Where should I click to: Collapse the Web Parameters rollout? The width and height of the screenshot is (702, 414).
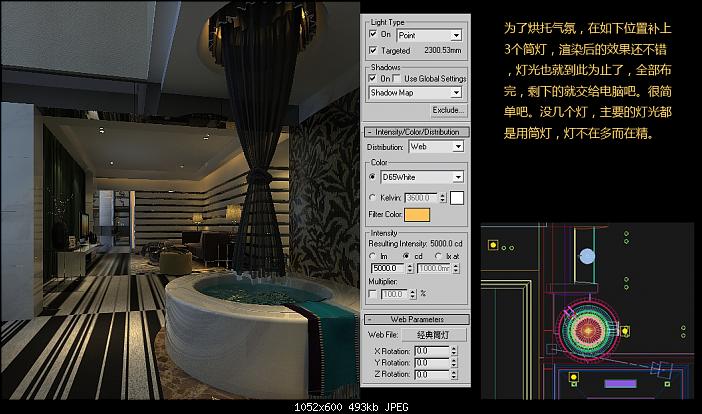[x=416, y=319]
